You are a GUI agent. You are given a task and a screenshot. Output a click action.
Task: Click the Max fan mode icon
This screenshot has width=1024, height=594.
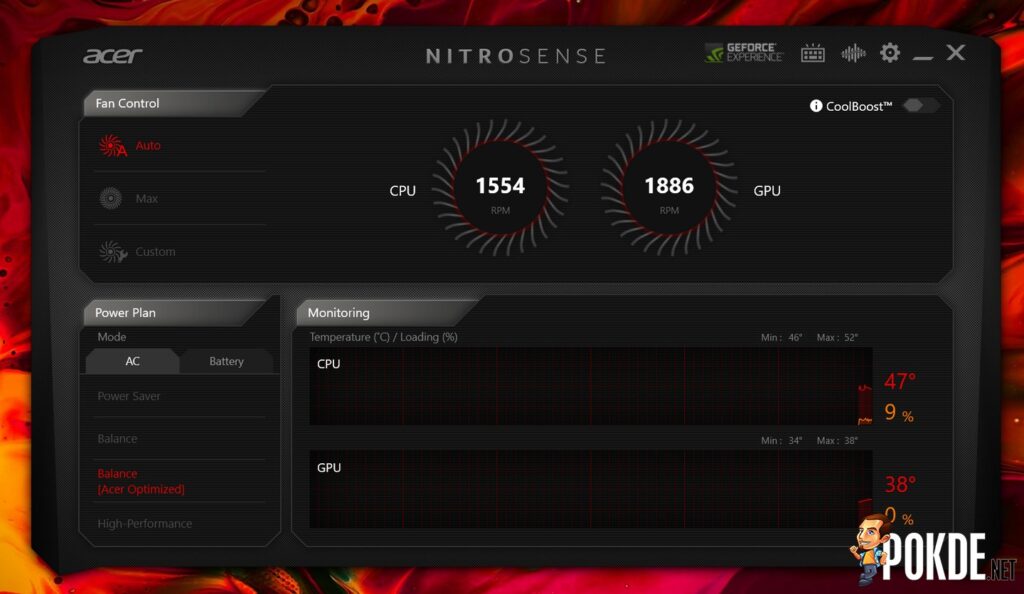pos(110,198)
